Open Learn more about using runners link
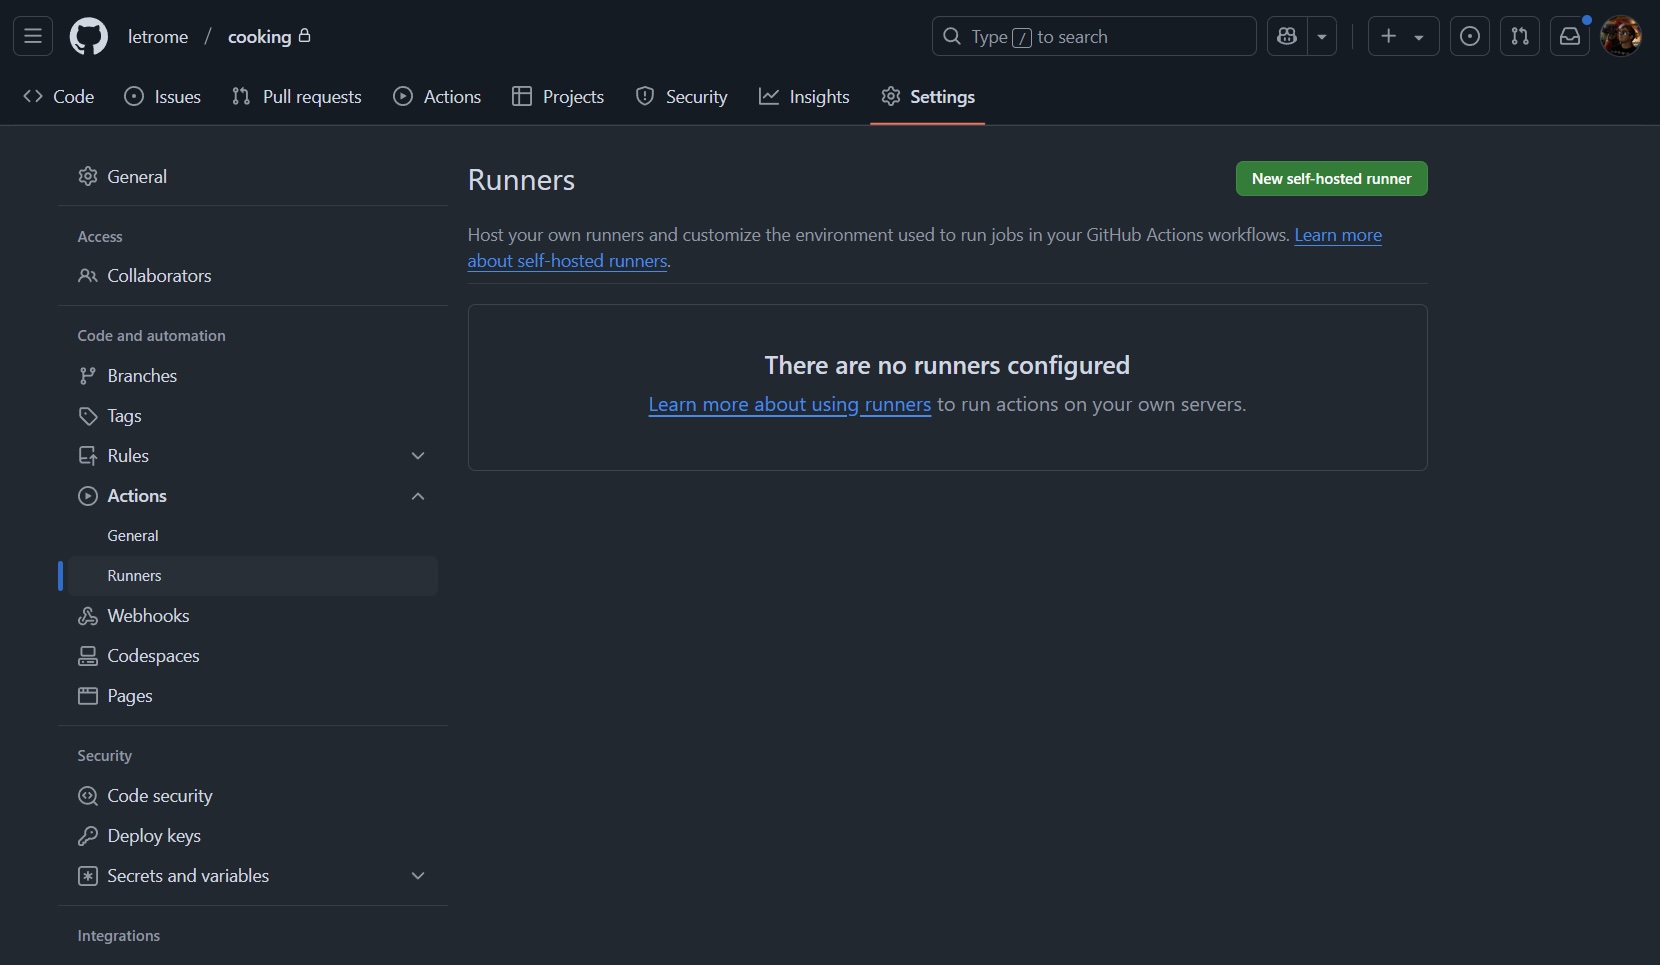The image size is (1660, 965). pyautogui.click(x=790, y=405)
